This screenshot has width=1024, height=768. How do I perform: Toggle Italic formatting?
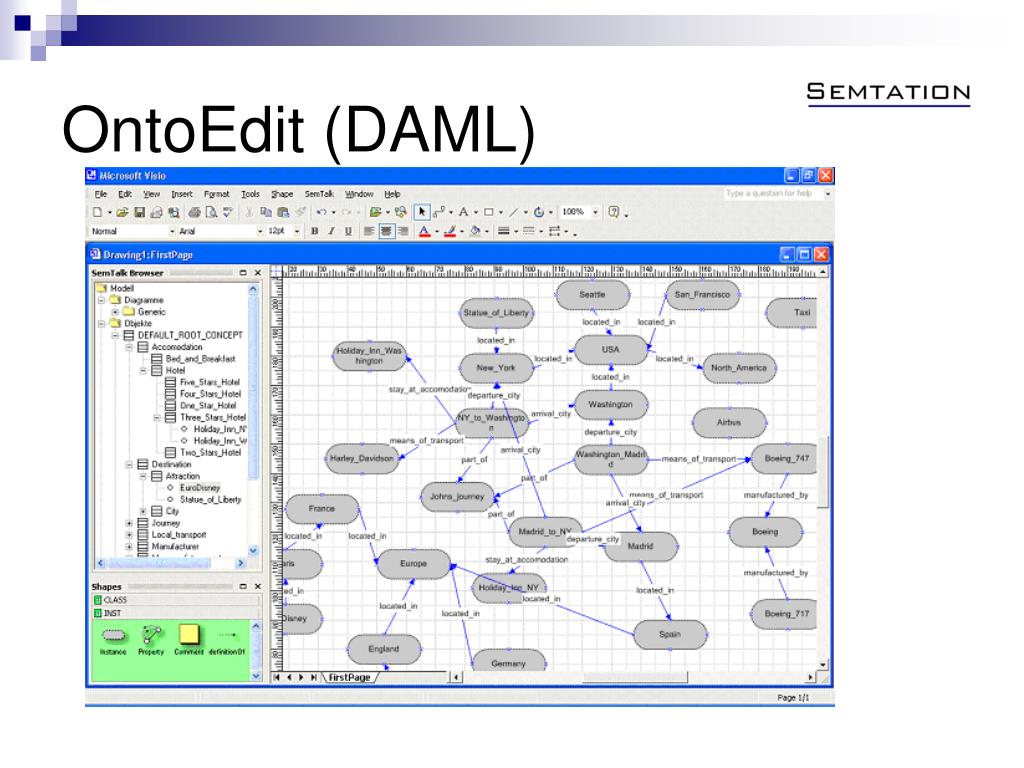(331, 231)
